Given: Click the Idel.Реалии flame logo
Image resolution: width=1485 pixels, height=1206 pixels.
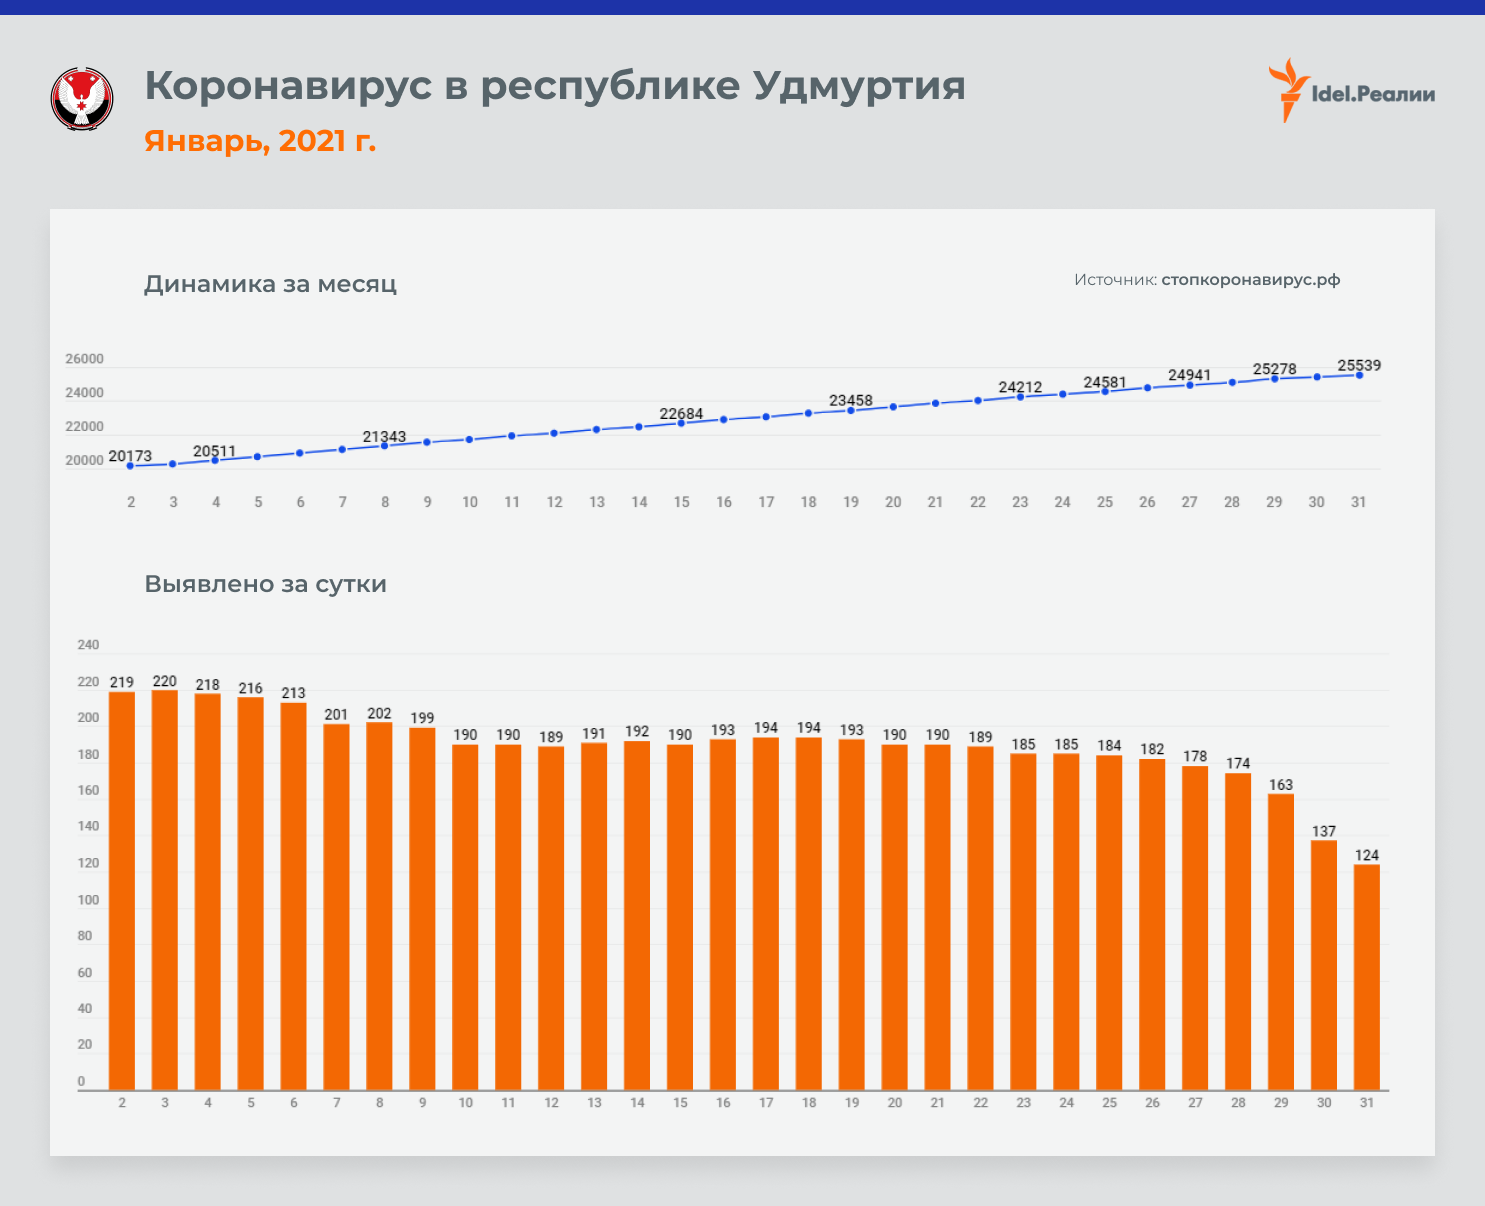Looking at the screenshot, I should click(x=1288, y=90).
